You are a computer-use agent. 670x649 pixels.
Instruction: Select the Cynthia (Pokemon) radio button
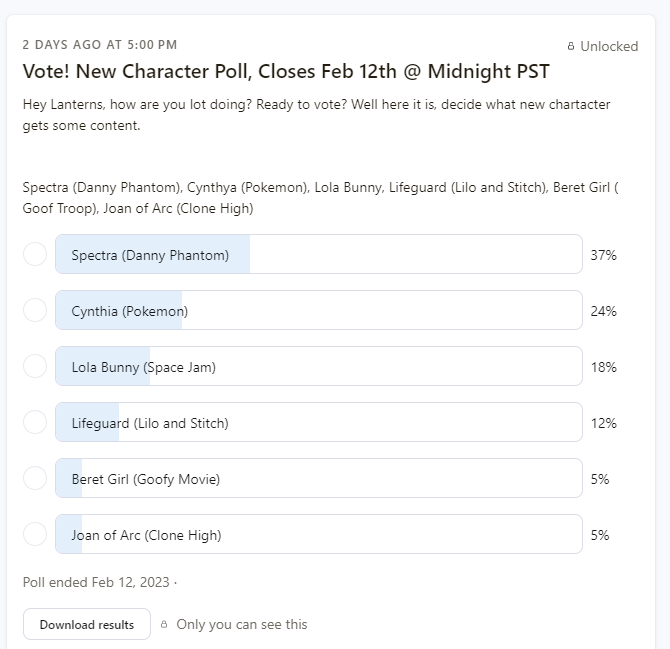pos(35,310)
